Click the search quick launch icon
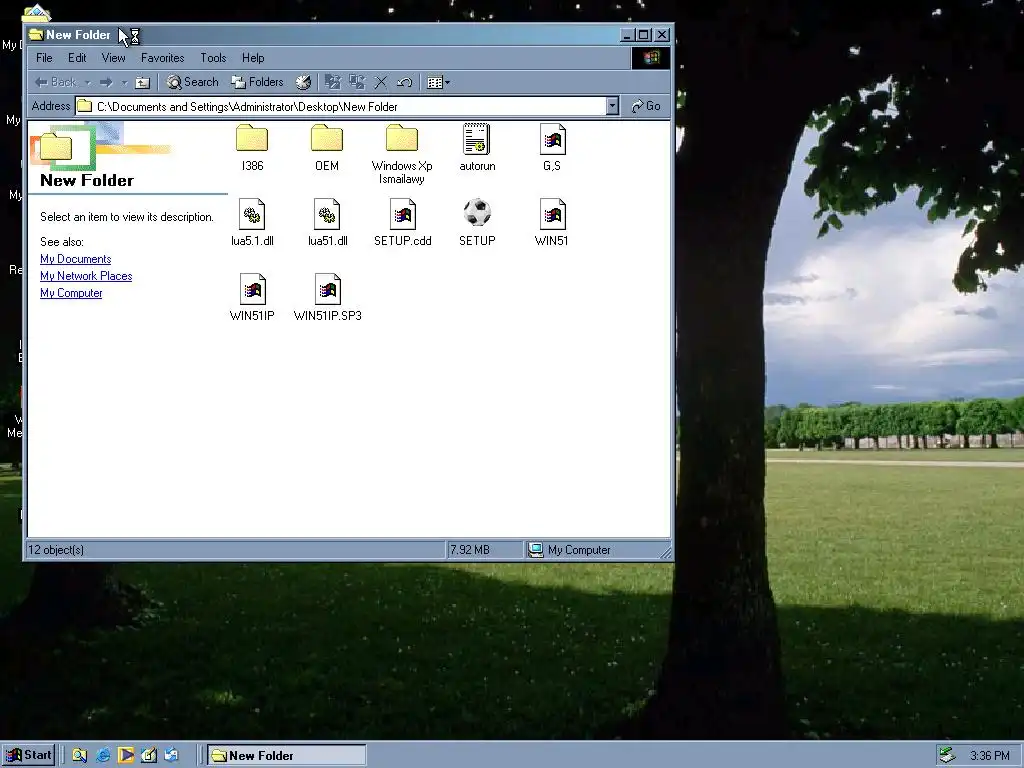Image resolution: width=1024 pixels, height=768 pixels. click(x=79, y=755)
